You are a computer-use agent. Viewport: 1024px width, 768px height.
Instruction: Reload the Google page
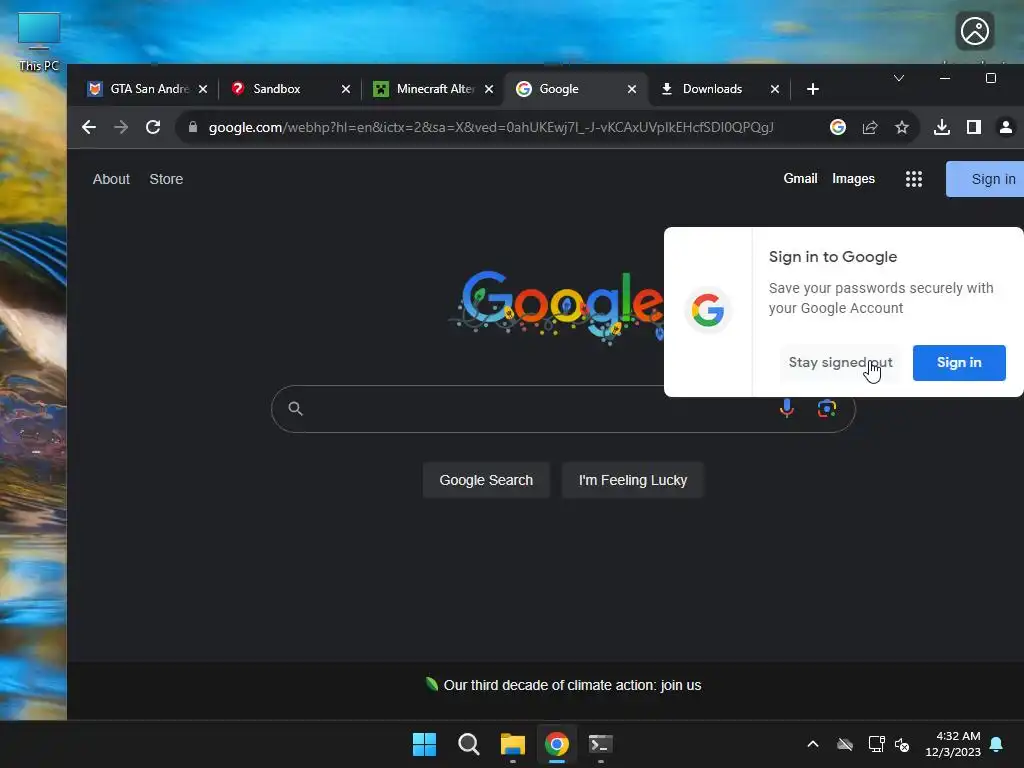coord(153,127)
